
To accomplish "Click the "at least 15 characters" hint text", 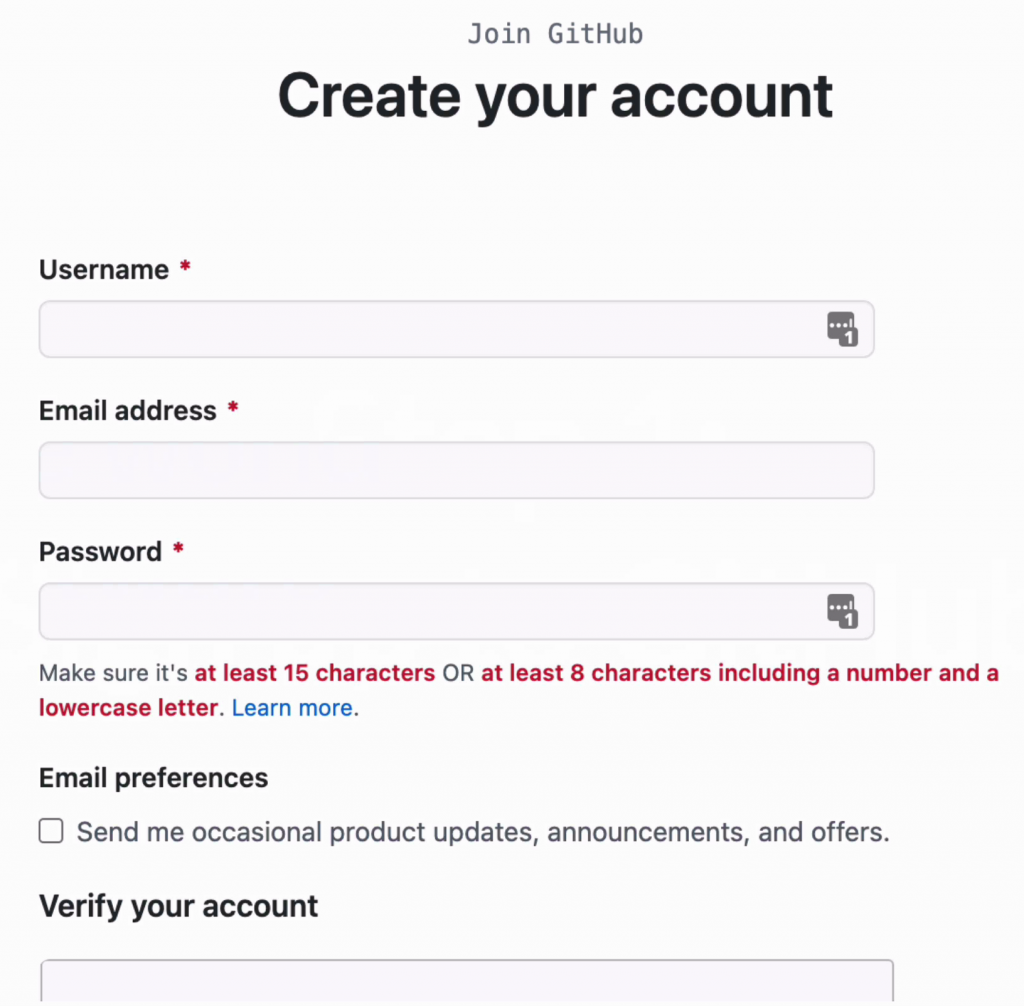I will pyautogui.click(x=315, y=673).
